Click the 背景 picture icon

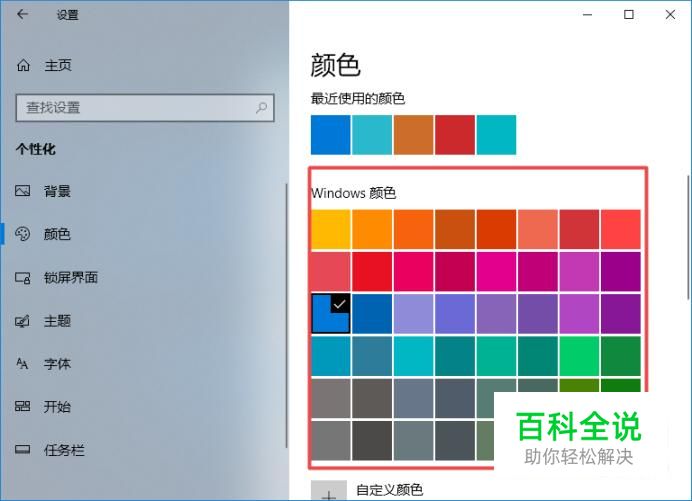pos(23,191)
